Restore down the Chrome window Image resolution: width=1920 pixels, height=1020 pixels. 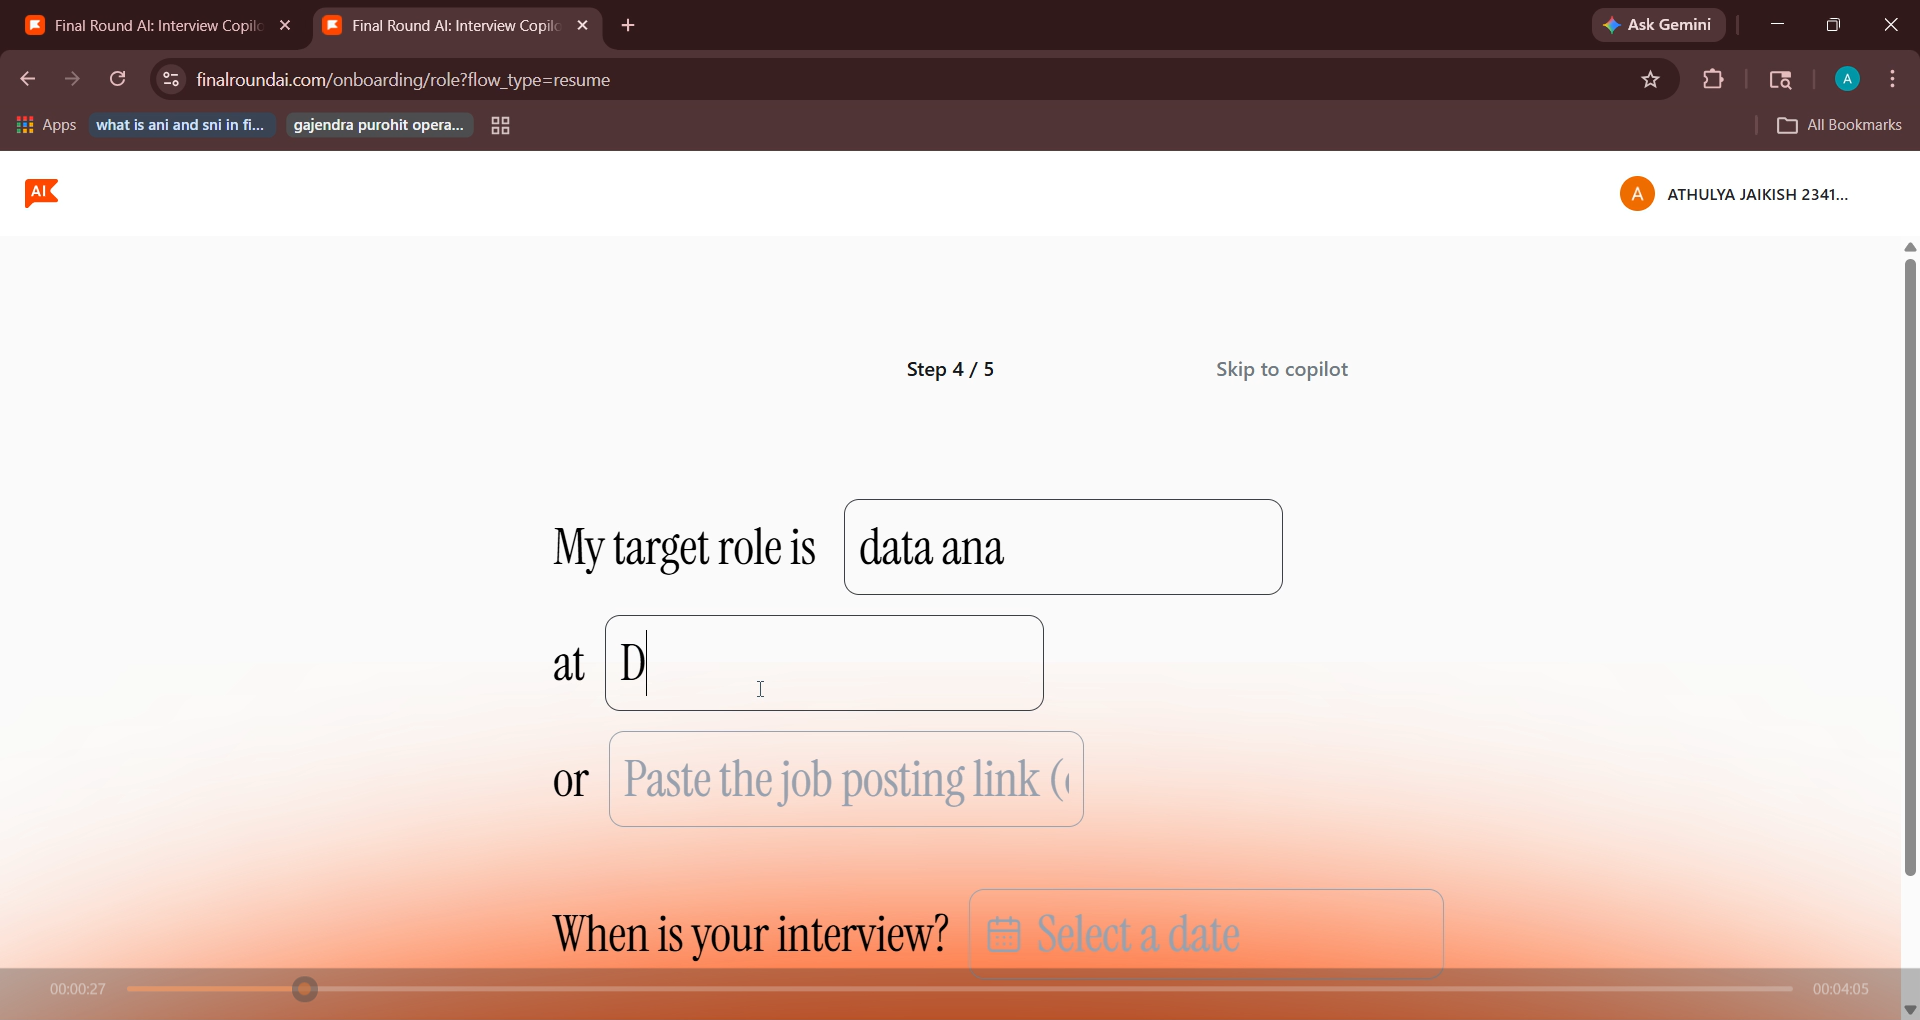[x=1833, y=25]
